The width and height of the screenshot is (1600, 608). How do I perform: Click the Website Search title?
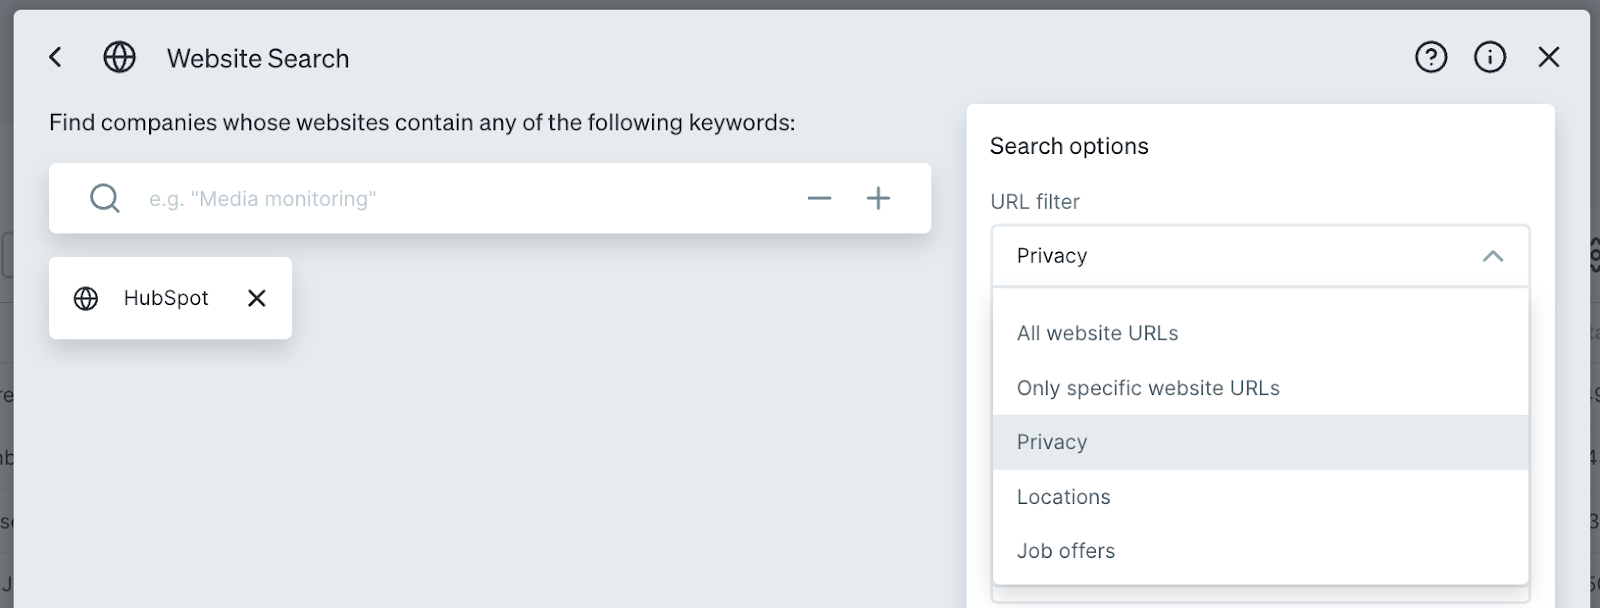pos(258,59)
